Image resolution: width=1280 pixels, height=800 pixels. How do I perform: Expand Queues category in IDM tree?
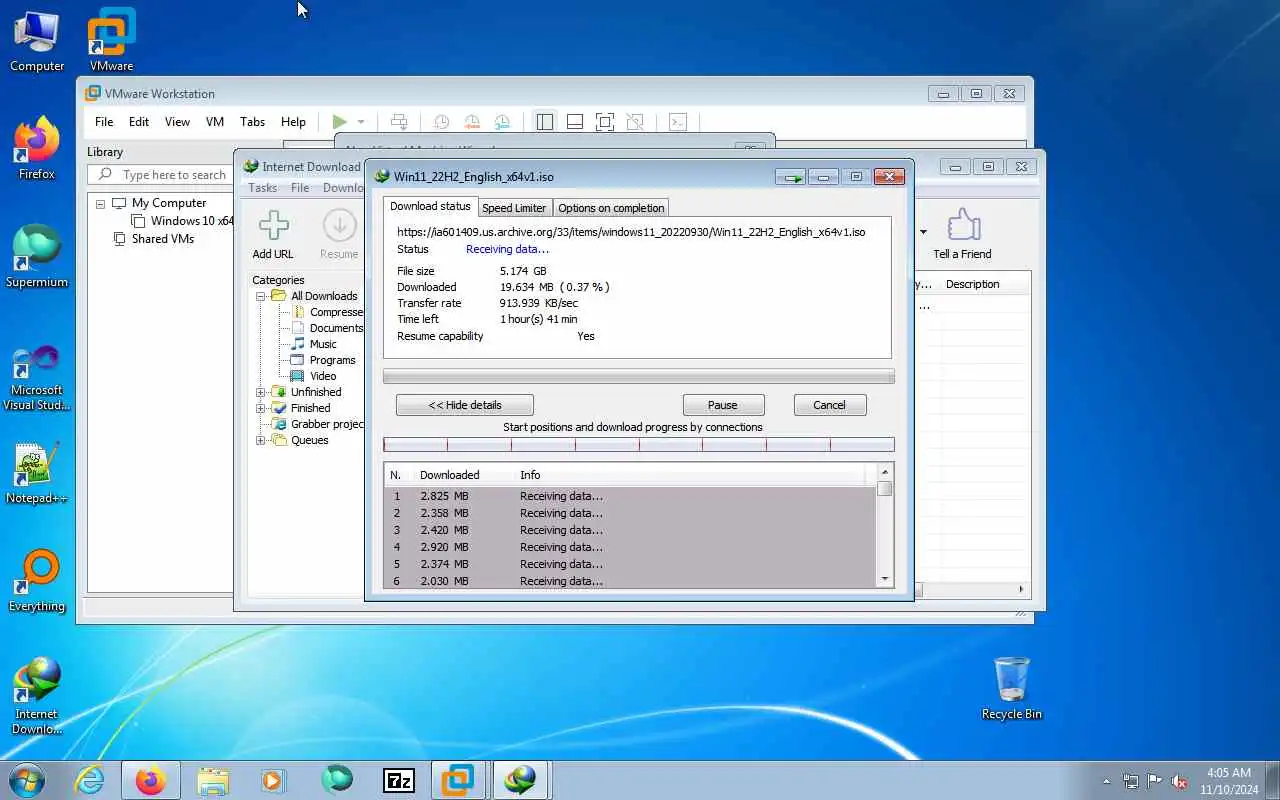(x=260, y=440)
